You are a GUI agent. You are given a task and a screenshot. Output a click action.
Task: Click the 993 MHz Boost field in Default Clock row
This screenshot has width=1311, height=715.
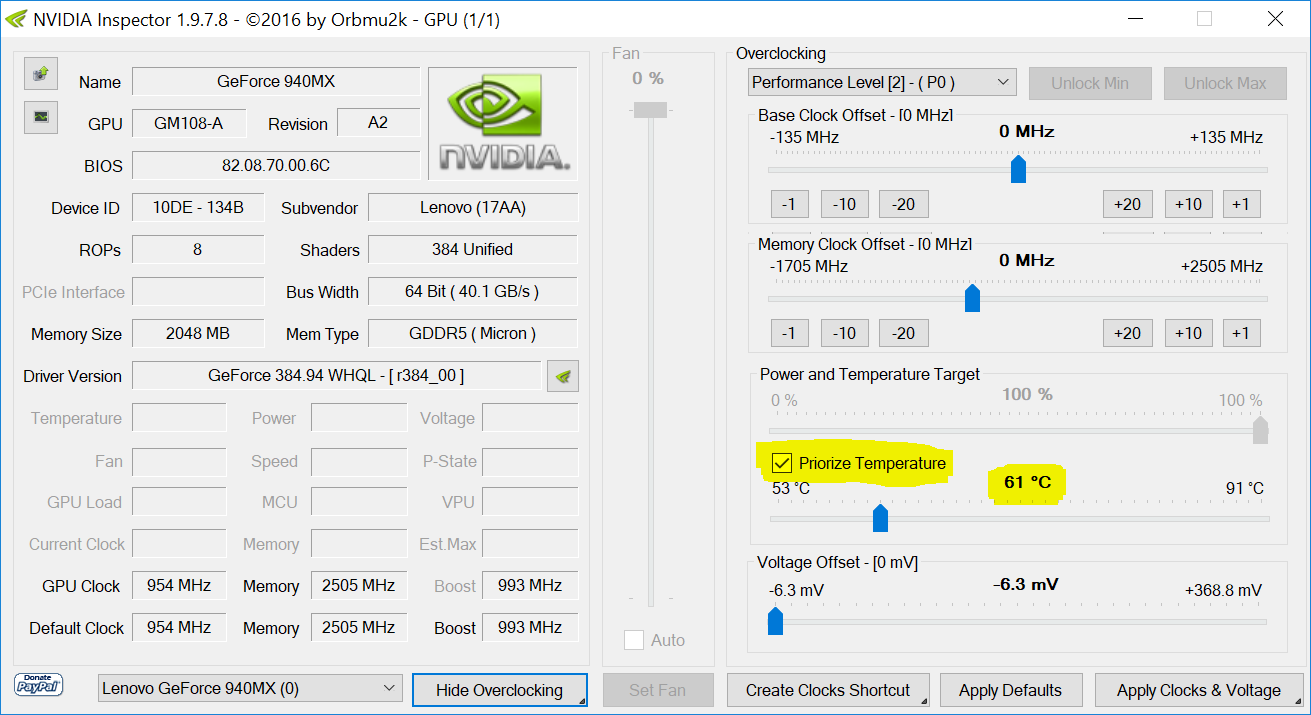click(530, 628)
